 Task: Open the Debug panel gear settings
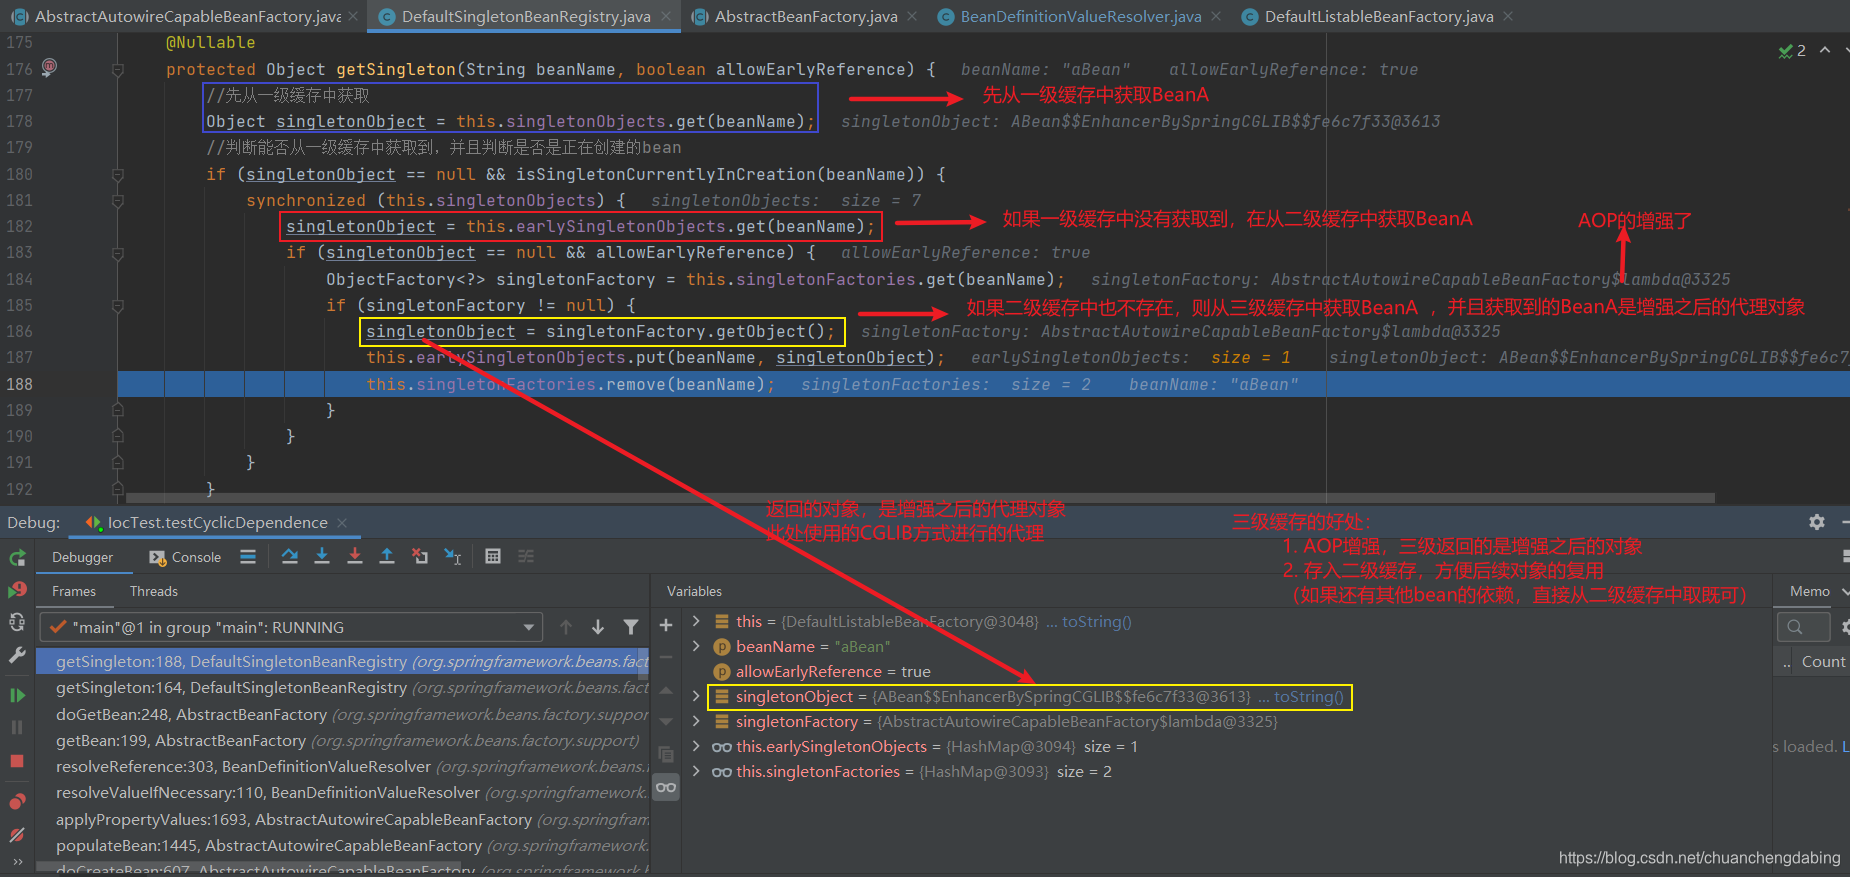click(x=1817, y=522)
